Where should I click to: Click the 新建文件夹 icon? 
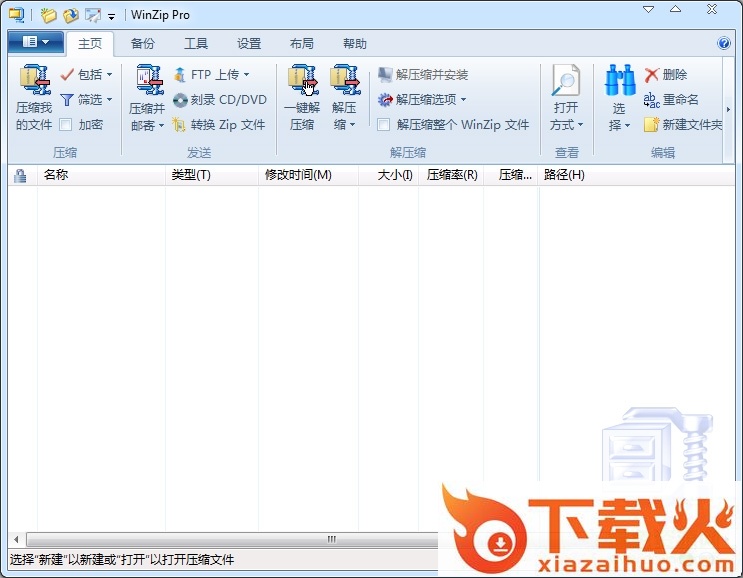coord(652,125)
